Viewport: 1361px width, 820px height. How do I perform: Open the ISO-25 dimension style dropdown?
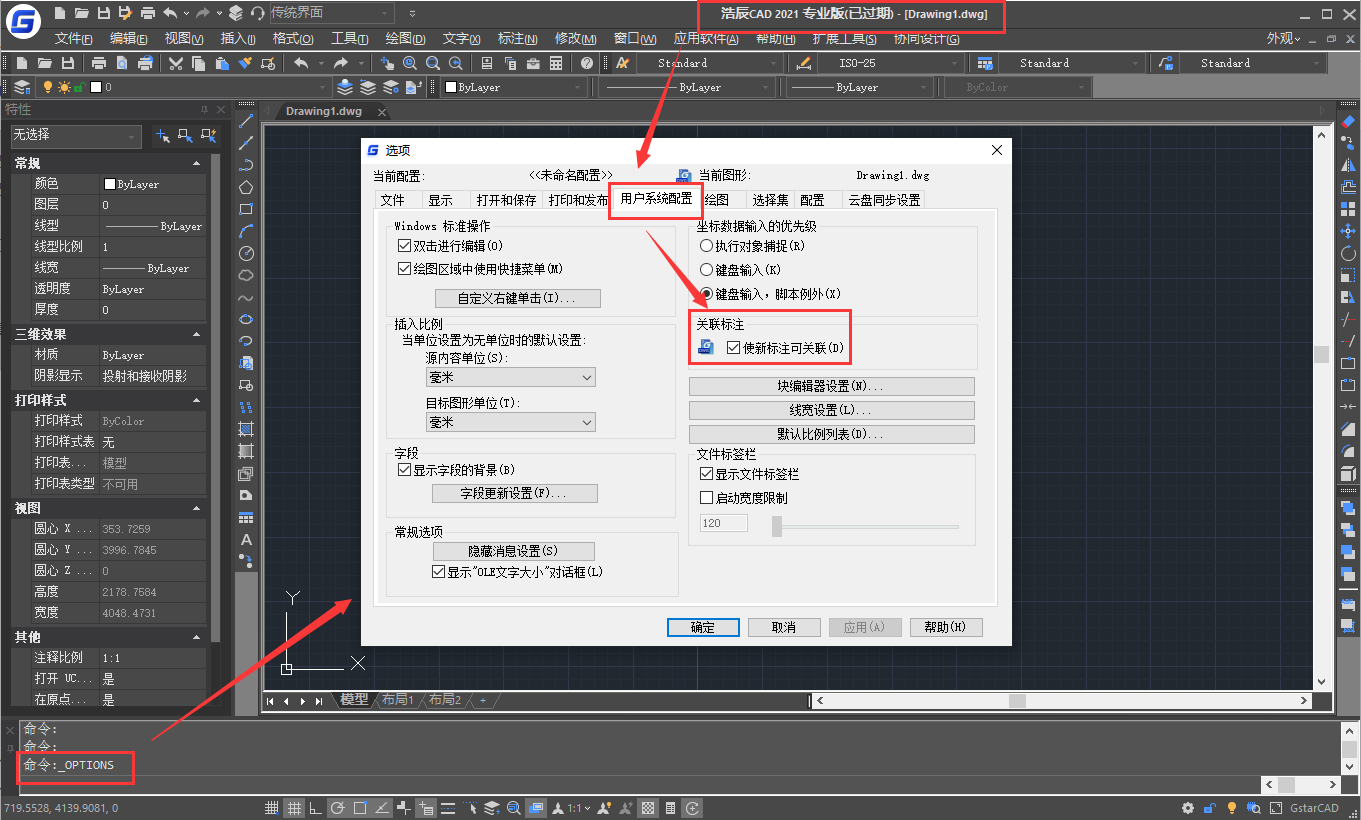pos(893,63)
